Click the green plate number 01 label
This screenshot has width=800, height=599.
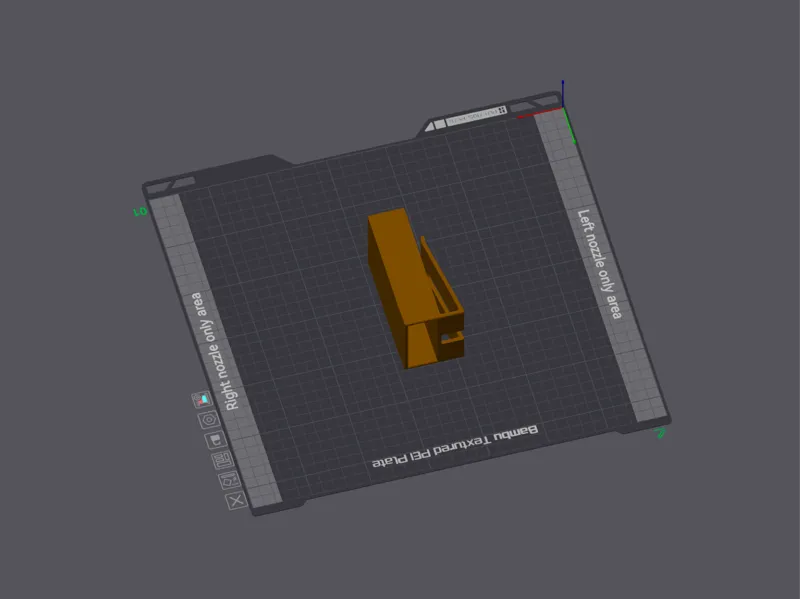click(140, 211)
